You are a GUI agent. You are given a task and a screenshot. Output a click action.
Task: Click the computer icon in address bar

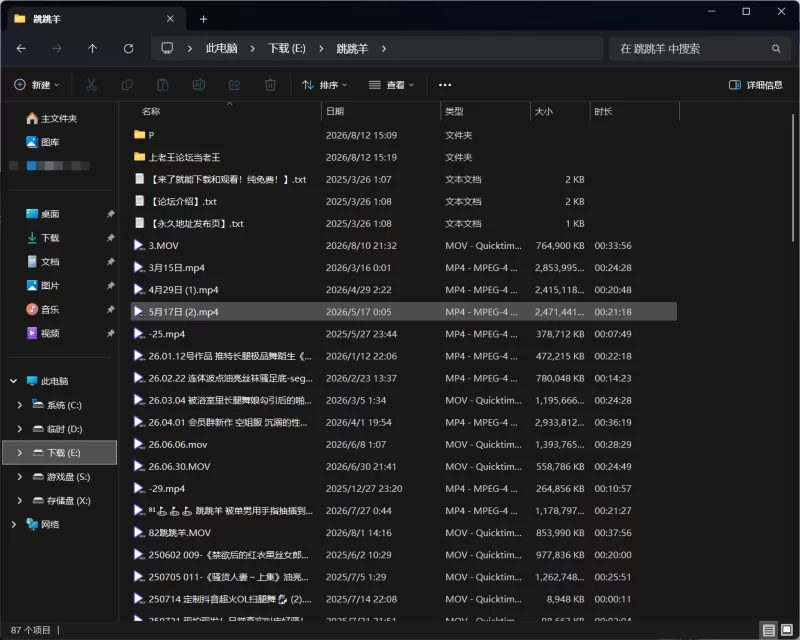pyautogui.click(x=167, y=48)
